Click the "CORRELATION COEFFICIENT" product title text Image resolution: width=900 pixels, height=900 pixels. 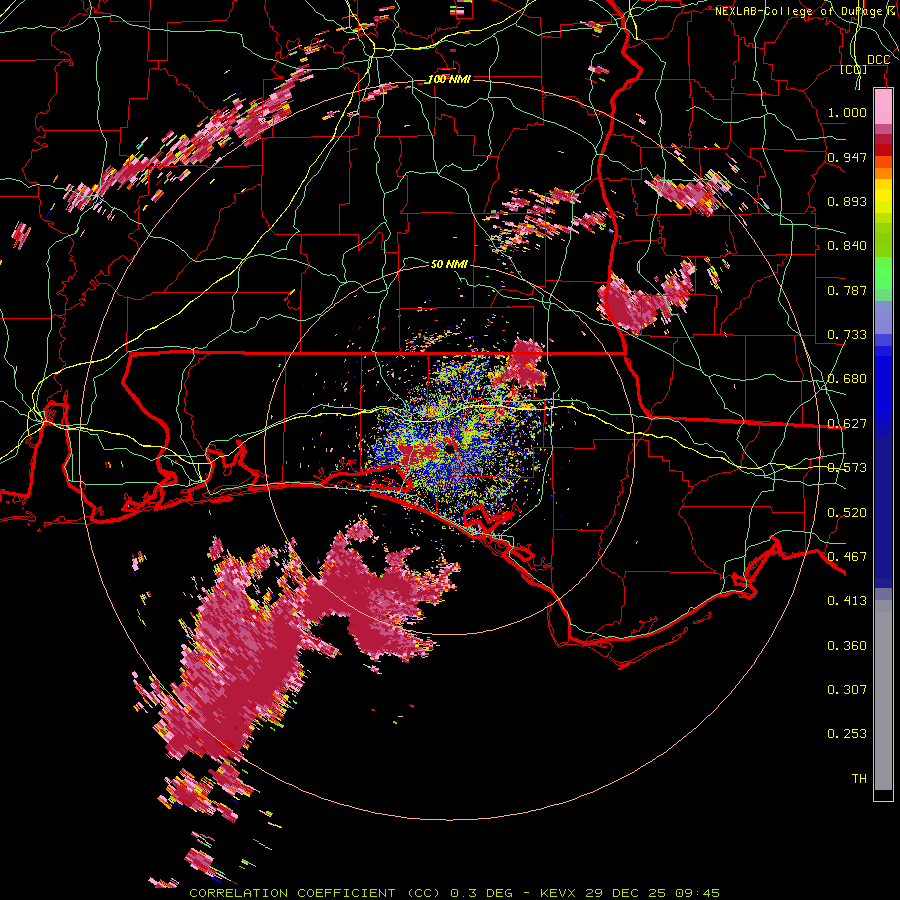(x=292, y=893)
